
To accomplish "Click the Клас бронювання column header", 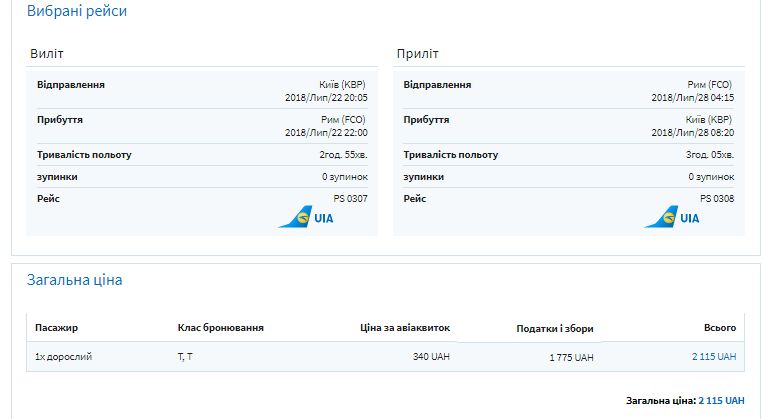I will click(220, 328).
